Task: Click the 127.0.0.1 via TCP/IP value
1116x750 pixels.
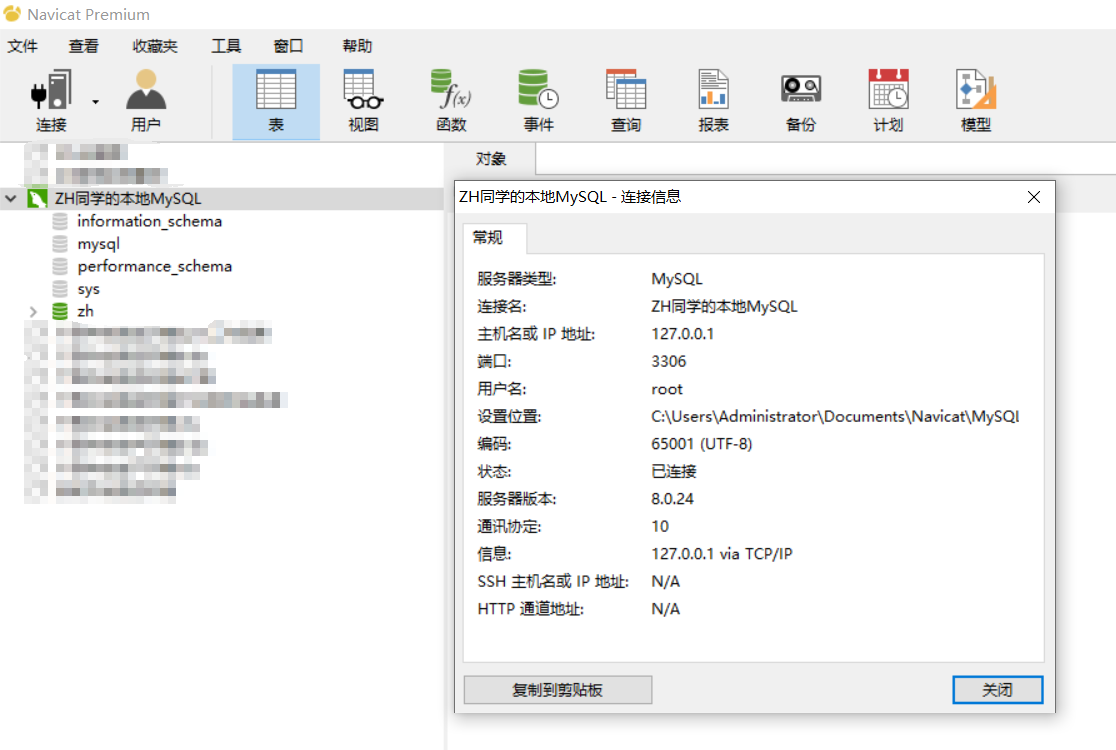Action: pos(722,554)
